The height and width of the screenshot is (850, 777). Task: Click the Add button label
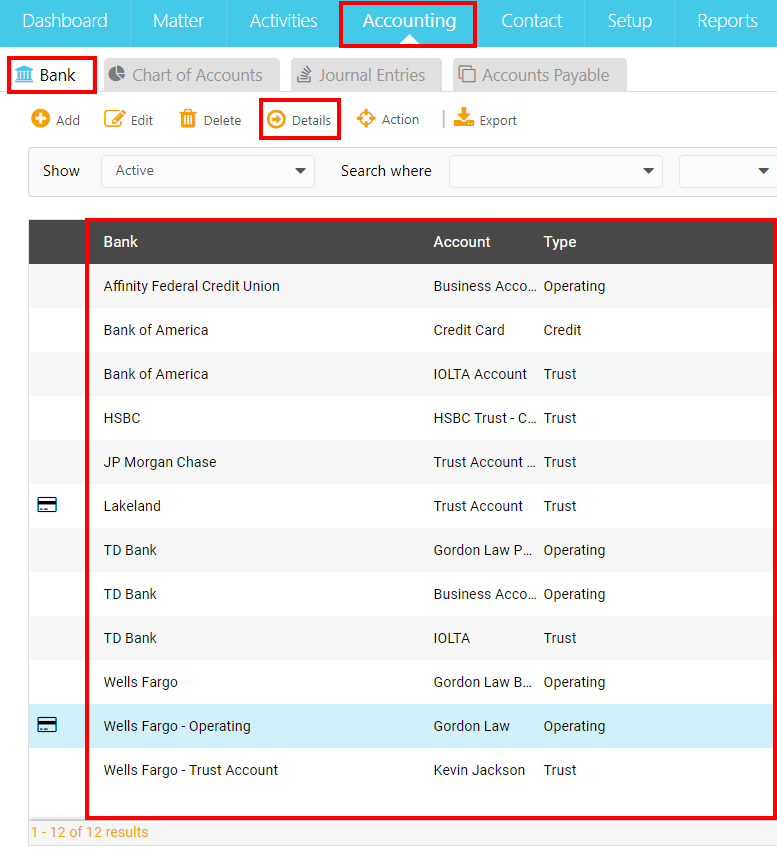click(68, 120)
